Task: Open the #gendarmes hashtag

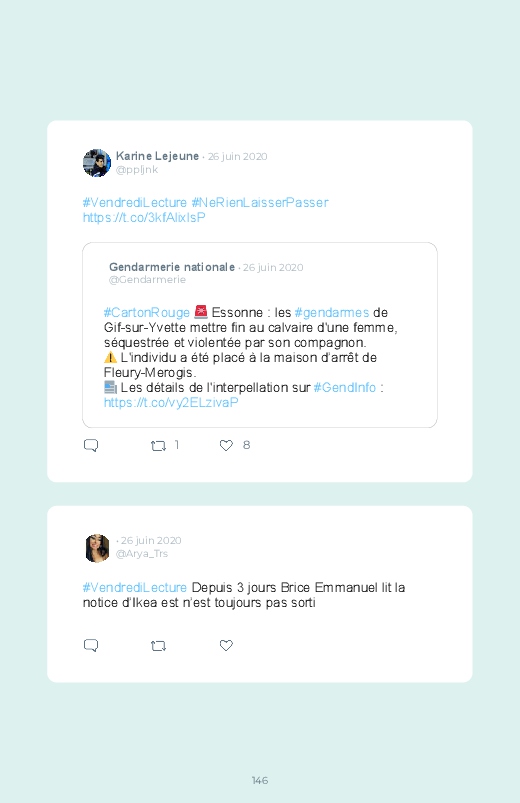Action: click(x=332, y=312)
